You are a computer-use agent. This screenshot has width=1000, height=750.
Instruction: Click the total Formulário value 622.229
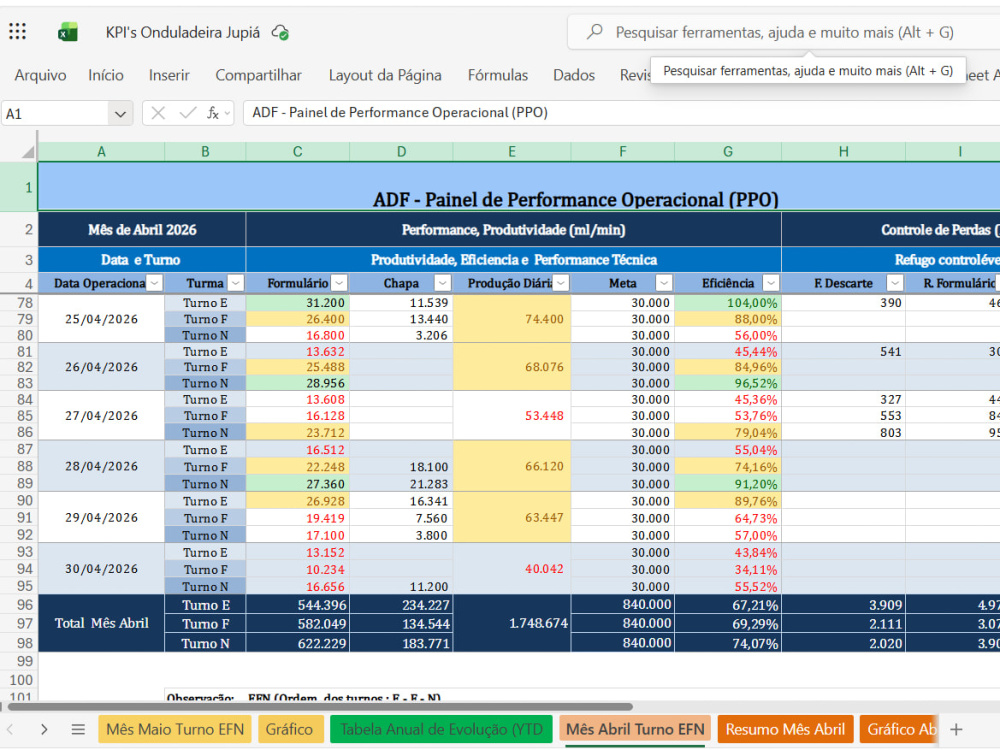click(298, 643)
